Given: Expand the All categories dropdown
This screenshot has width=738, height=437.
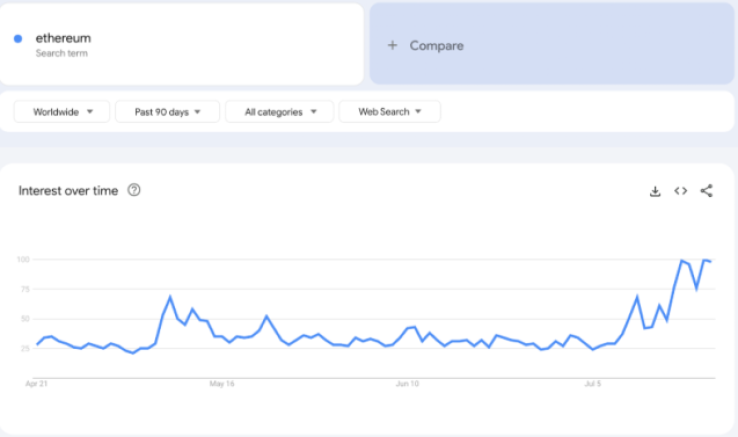Looking at the screenshot, I should 279,112.
